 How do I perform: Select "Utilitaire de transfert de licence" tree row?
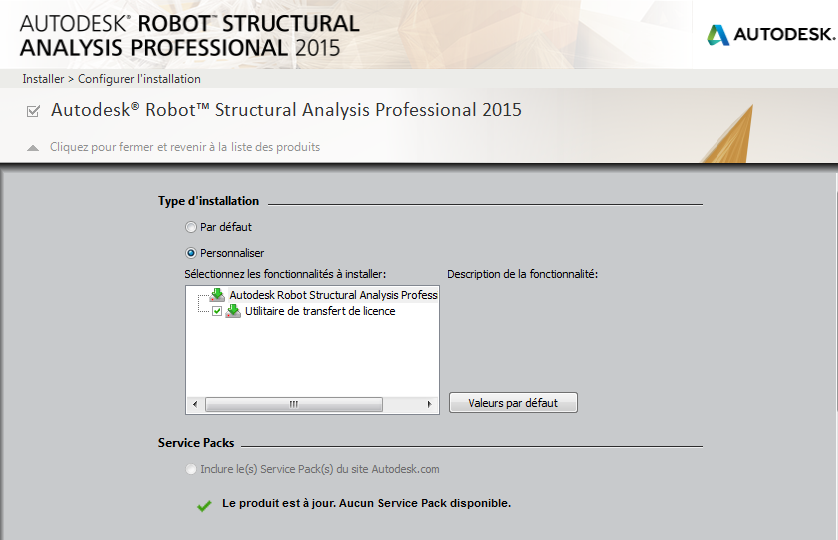pos(320,311)
